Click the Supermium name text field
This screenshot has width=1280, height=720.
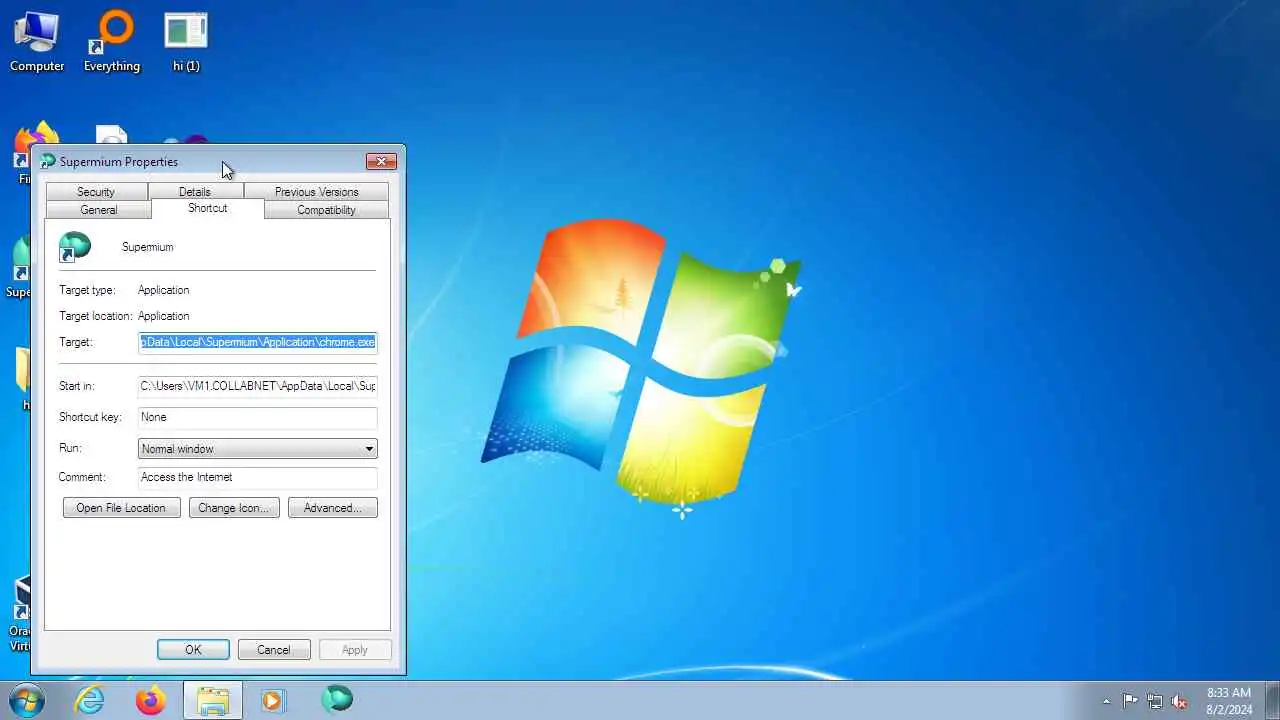point(148,247)
